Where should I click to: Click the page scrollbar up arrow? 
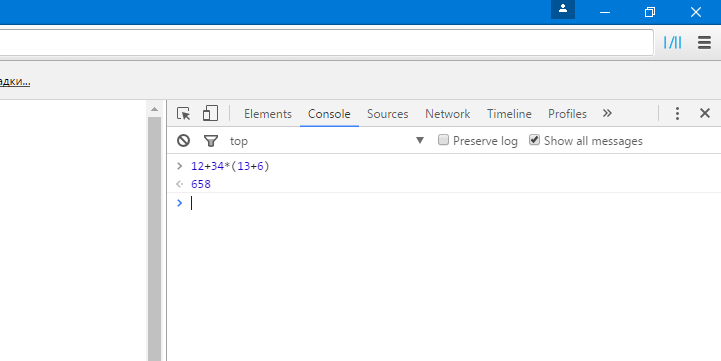(x=154, y=109)
